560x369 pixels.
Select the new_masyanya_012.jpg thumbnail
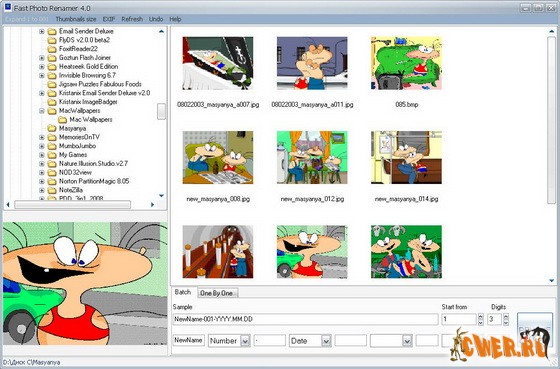pos(312,158)
